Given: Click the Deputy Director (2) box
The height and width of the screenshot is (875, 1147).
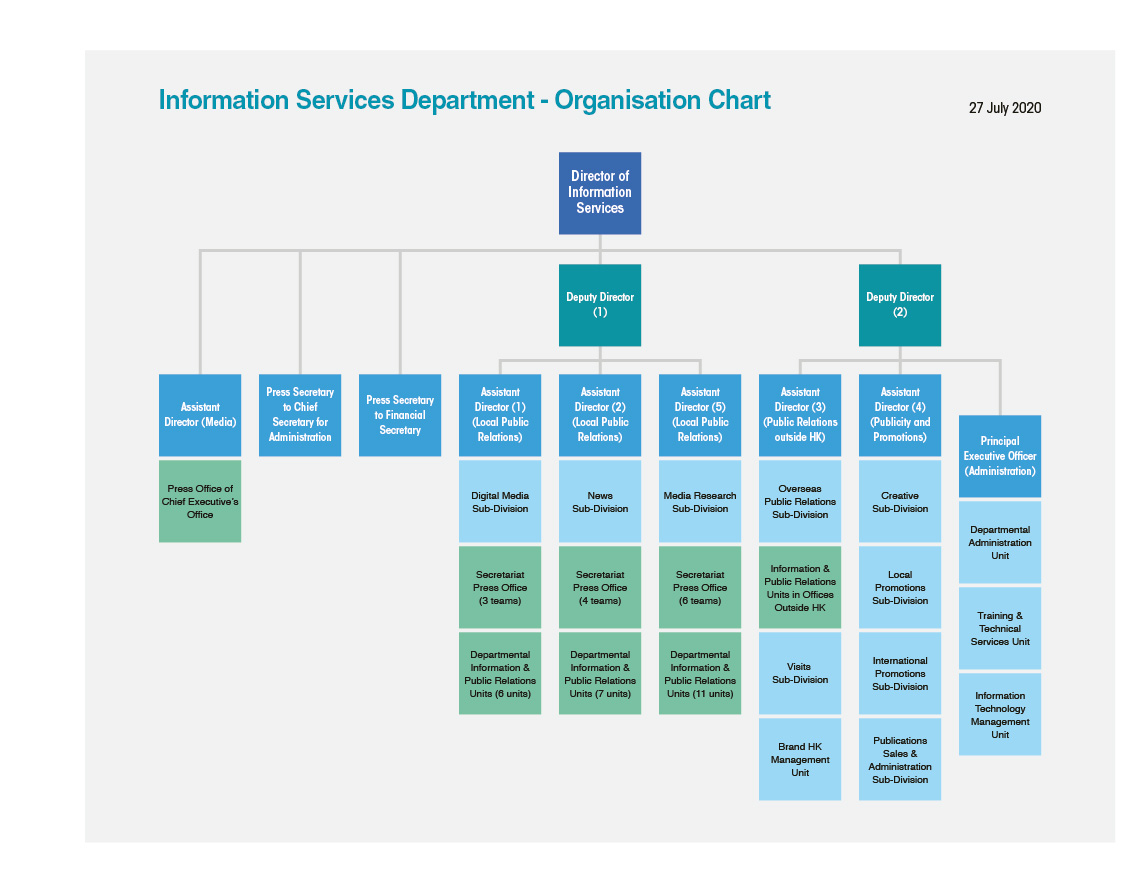Looking at the screenshot, I should click(899, 305).
